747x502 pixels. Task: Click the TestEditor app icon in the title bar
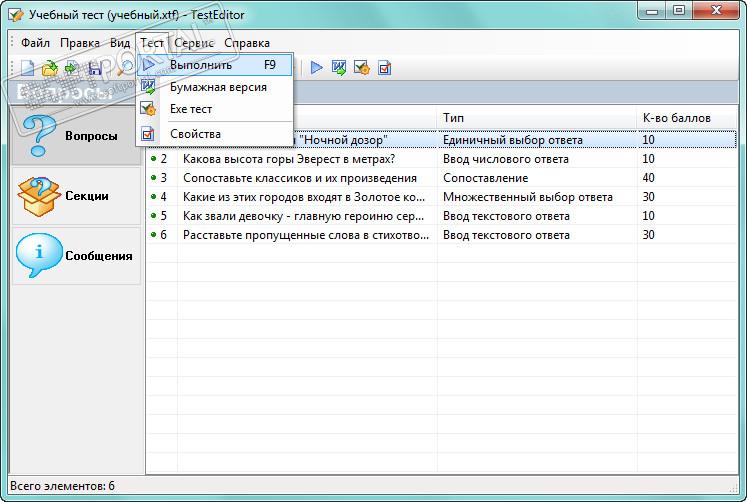pyautogui.click(x=15, y=14)
